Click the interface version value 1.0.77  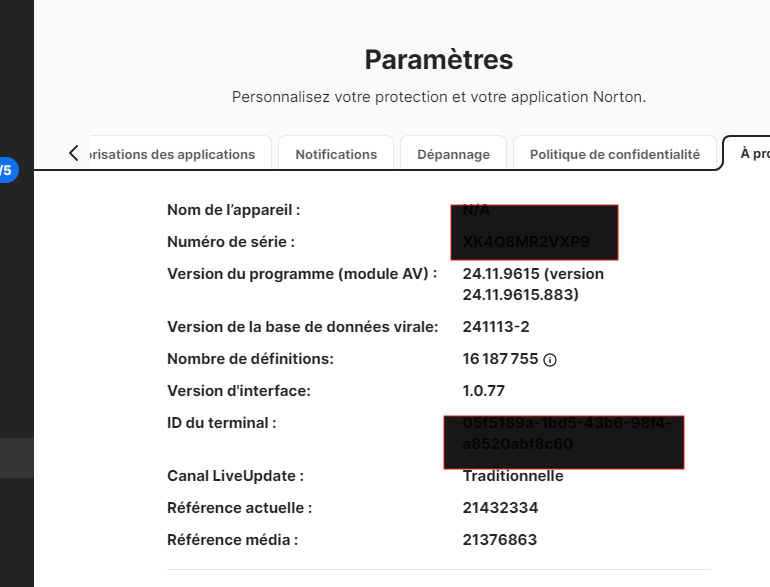(484, 391)
